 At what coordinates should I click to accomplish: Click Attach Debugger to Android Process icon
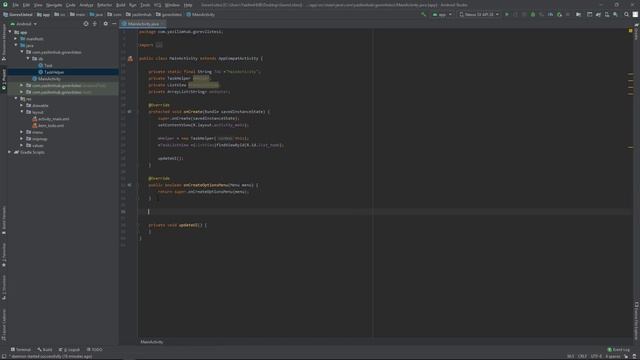559,15
